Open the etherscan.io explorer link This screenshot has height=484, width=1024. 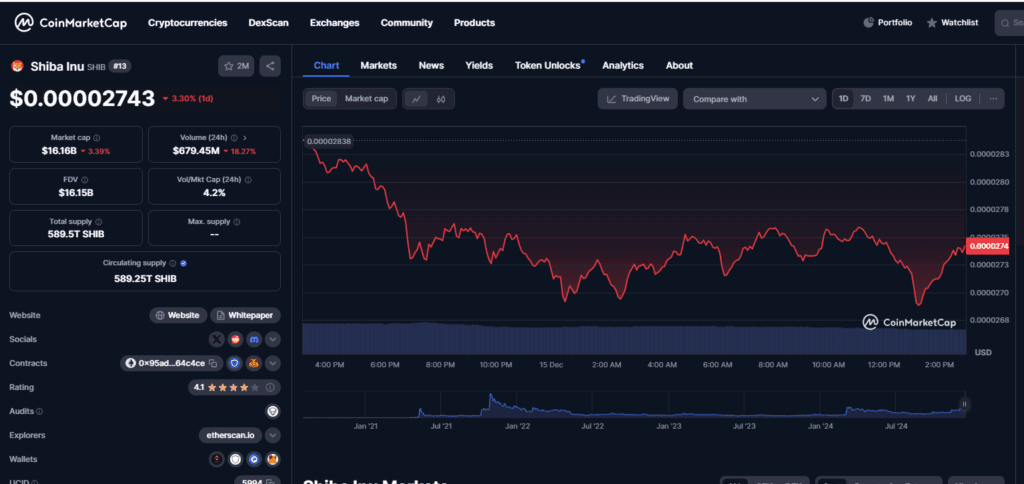pos(231,435)
